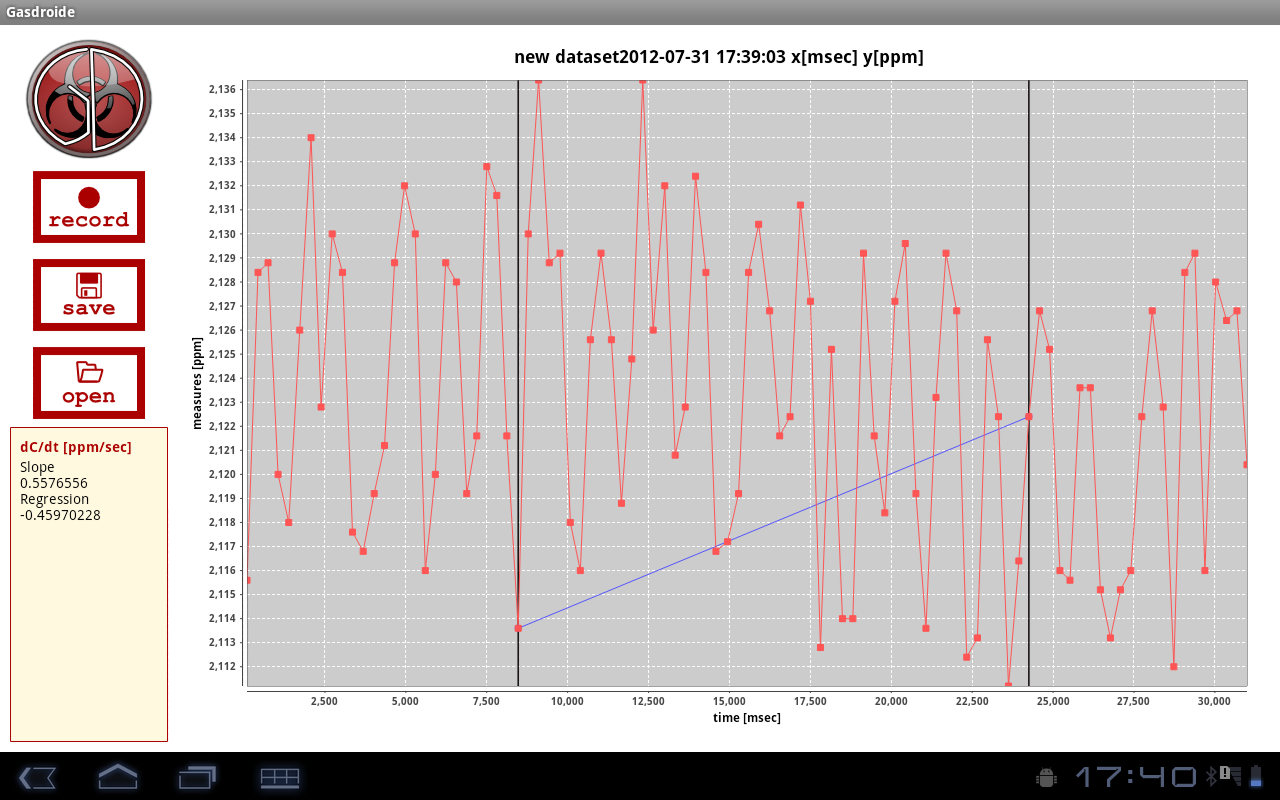Select the right black vertical cursor line
The height and width of the screenshot is (800, 1280).
[x=1029, y=383]
